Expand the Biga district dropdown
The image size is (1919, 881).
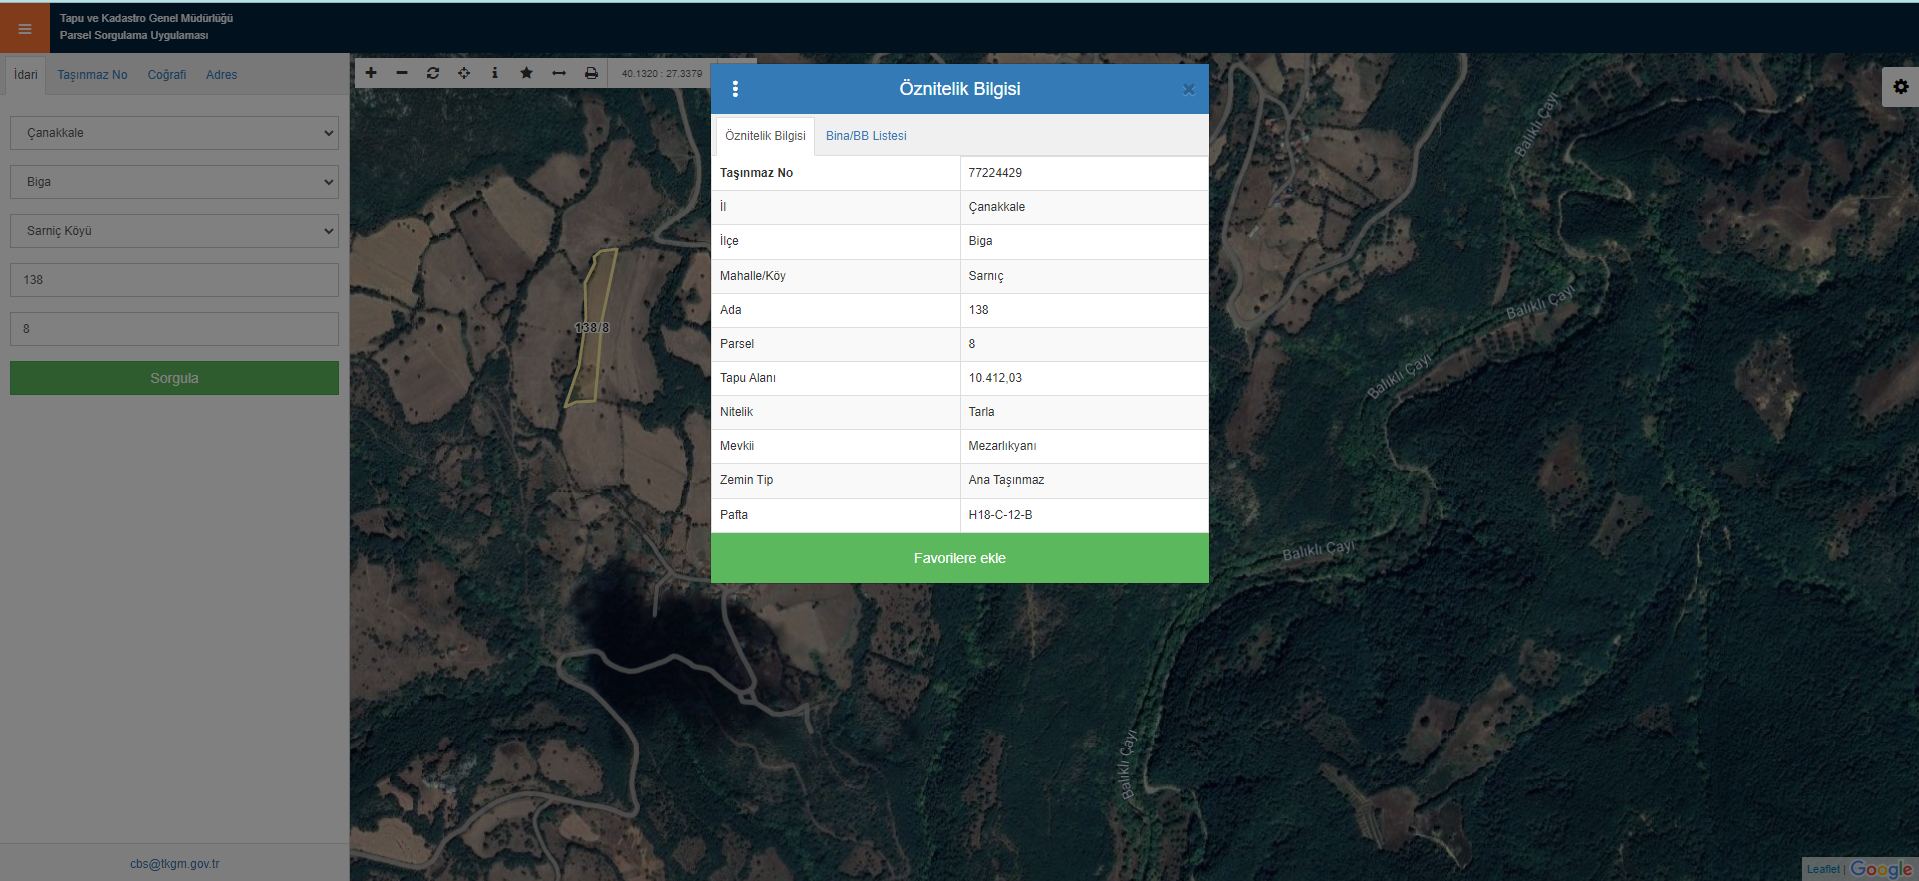point(174,182)
